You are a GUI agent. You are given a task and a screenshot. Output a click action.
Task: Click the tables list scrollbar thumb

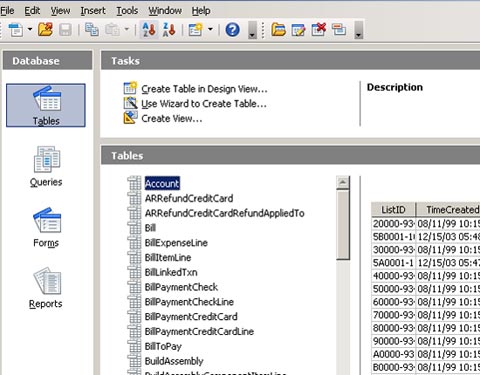coord(343,225)
